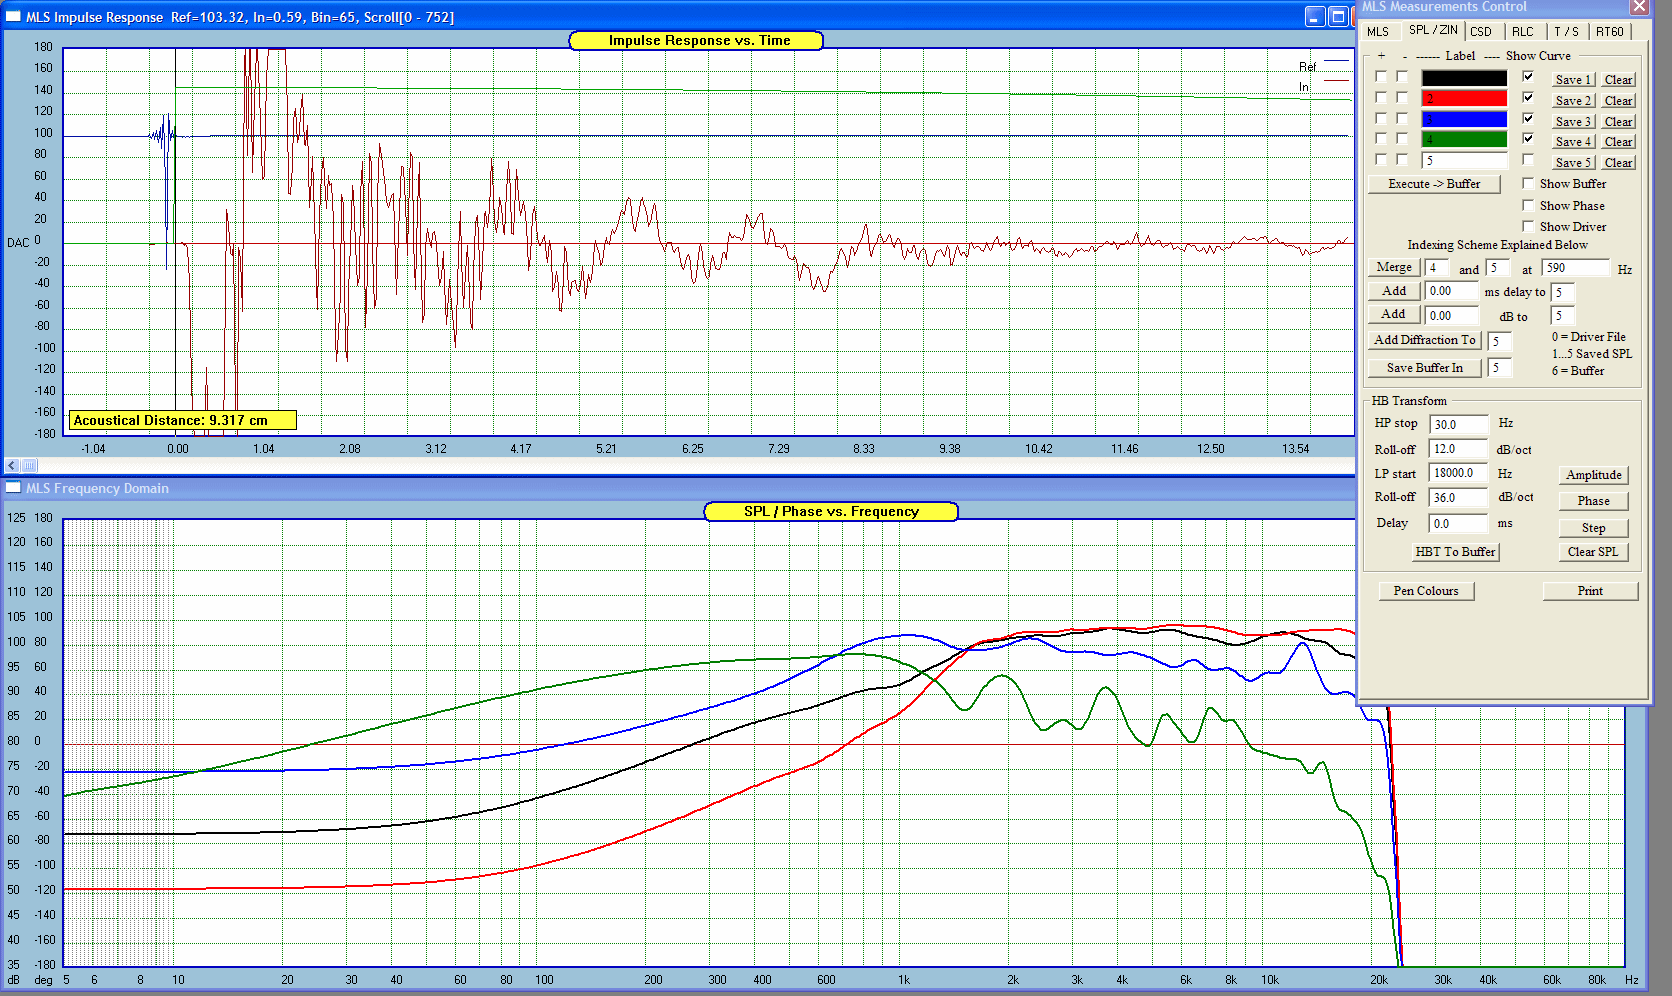Image resolution: width=1672 pixels, height=996 pixels.
Task: Click the impulse response scrollbar left arrow
Action: tap(12, 465)
